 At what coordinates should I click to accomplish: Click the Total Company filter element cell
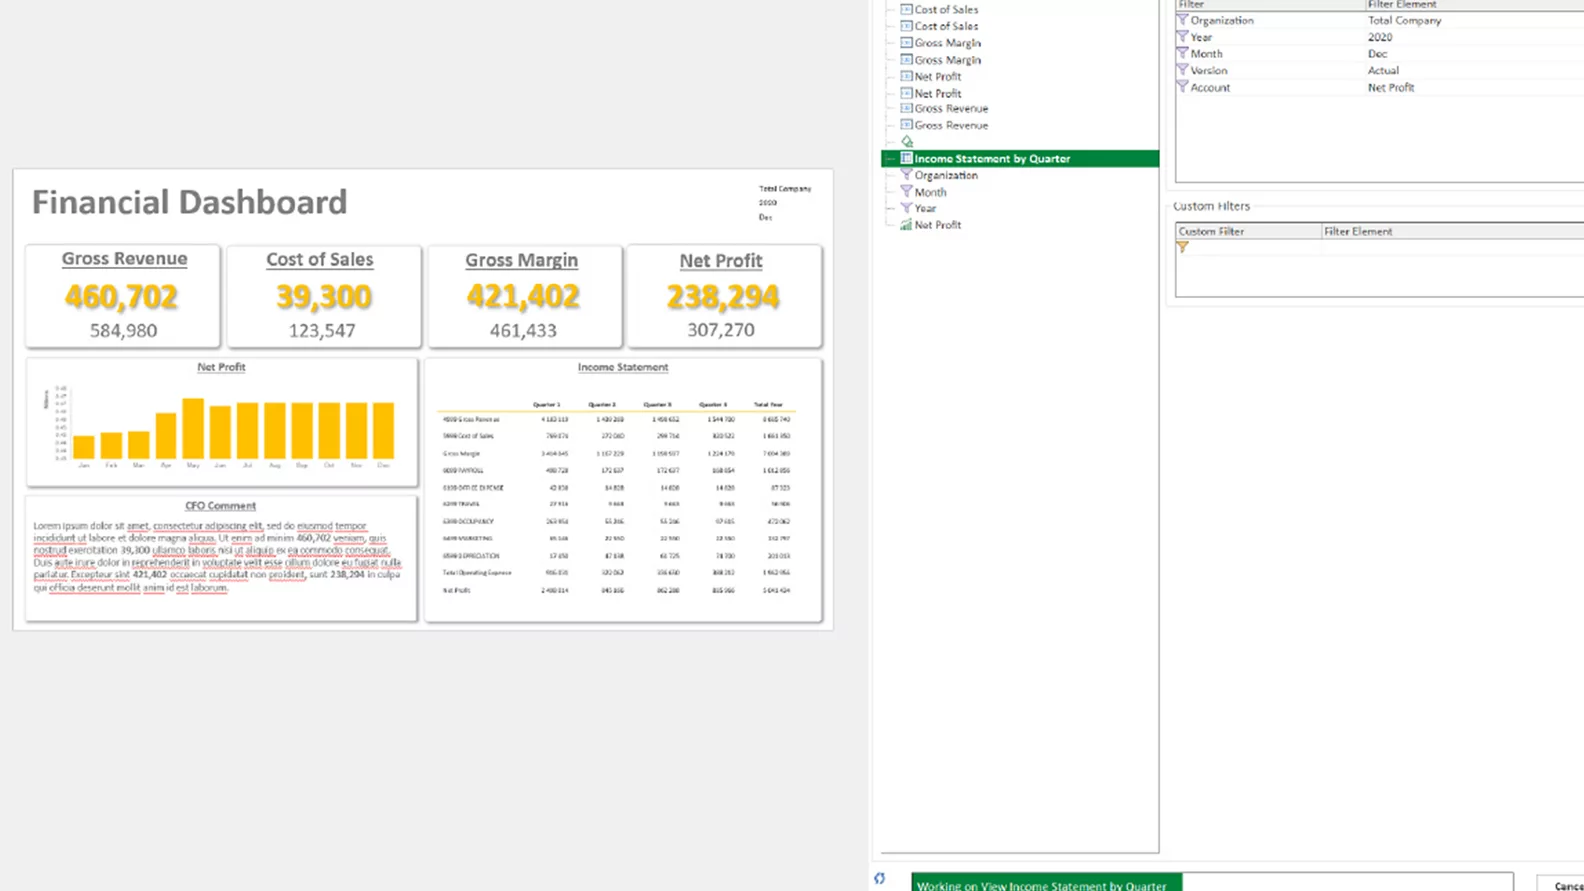point(1404,20)
